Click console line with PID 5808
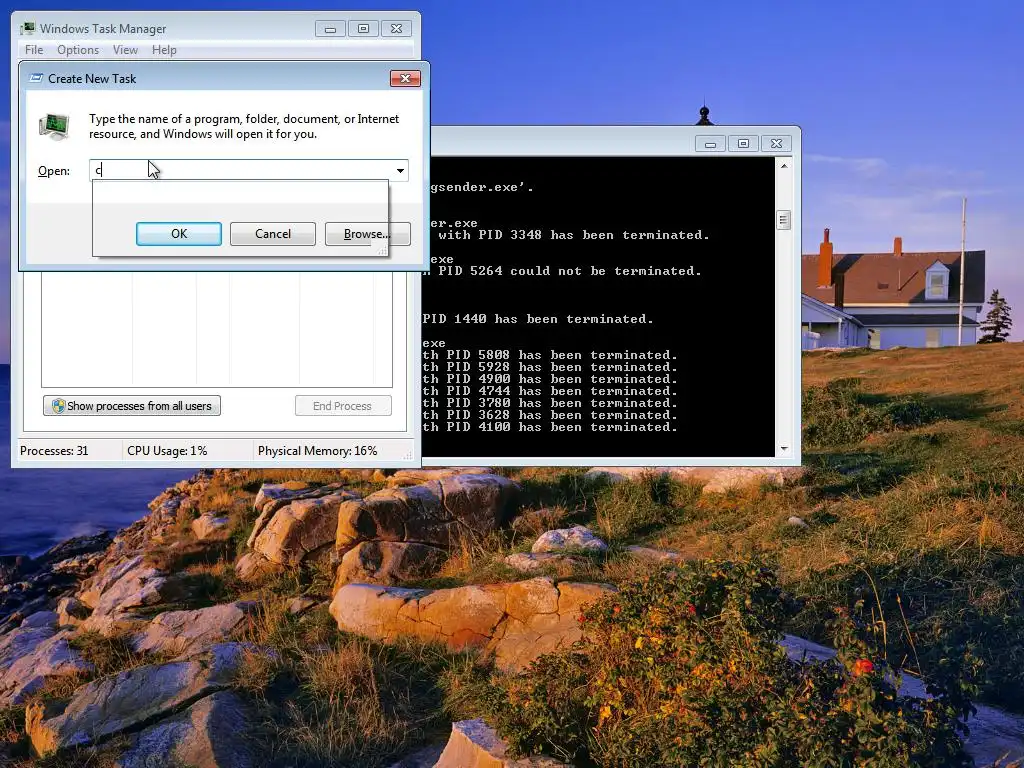 550,355
